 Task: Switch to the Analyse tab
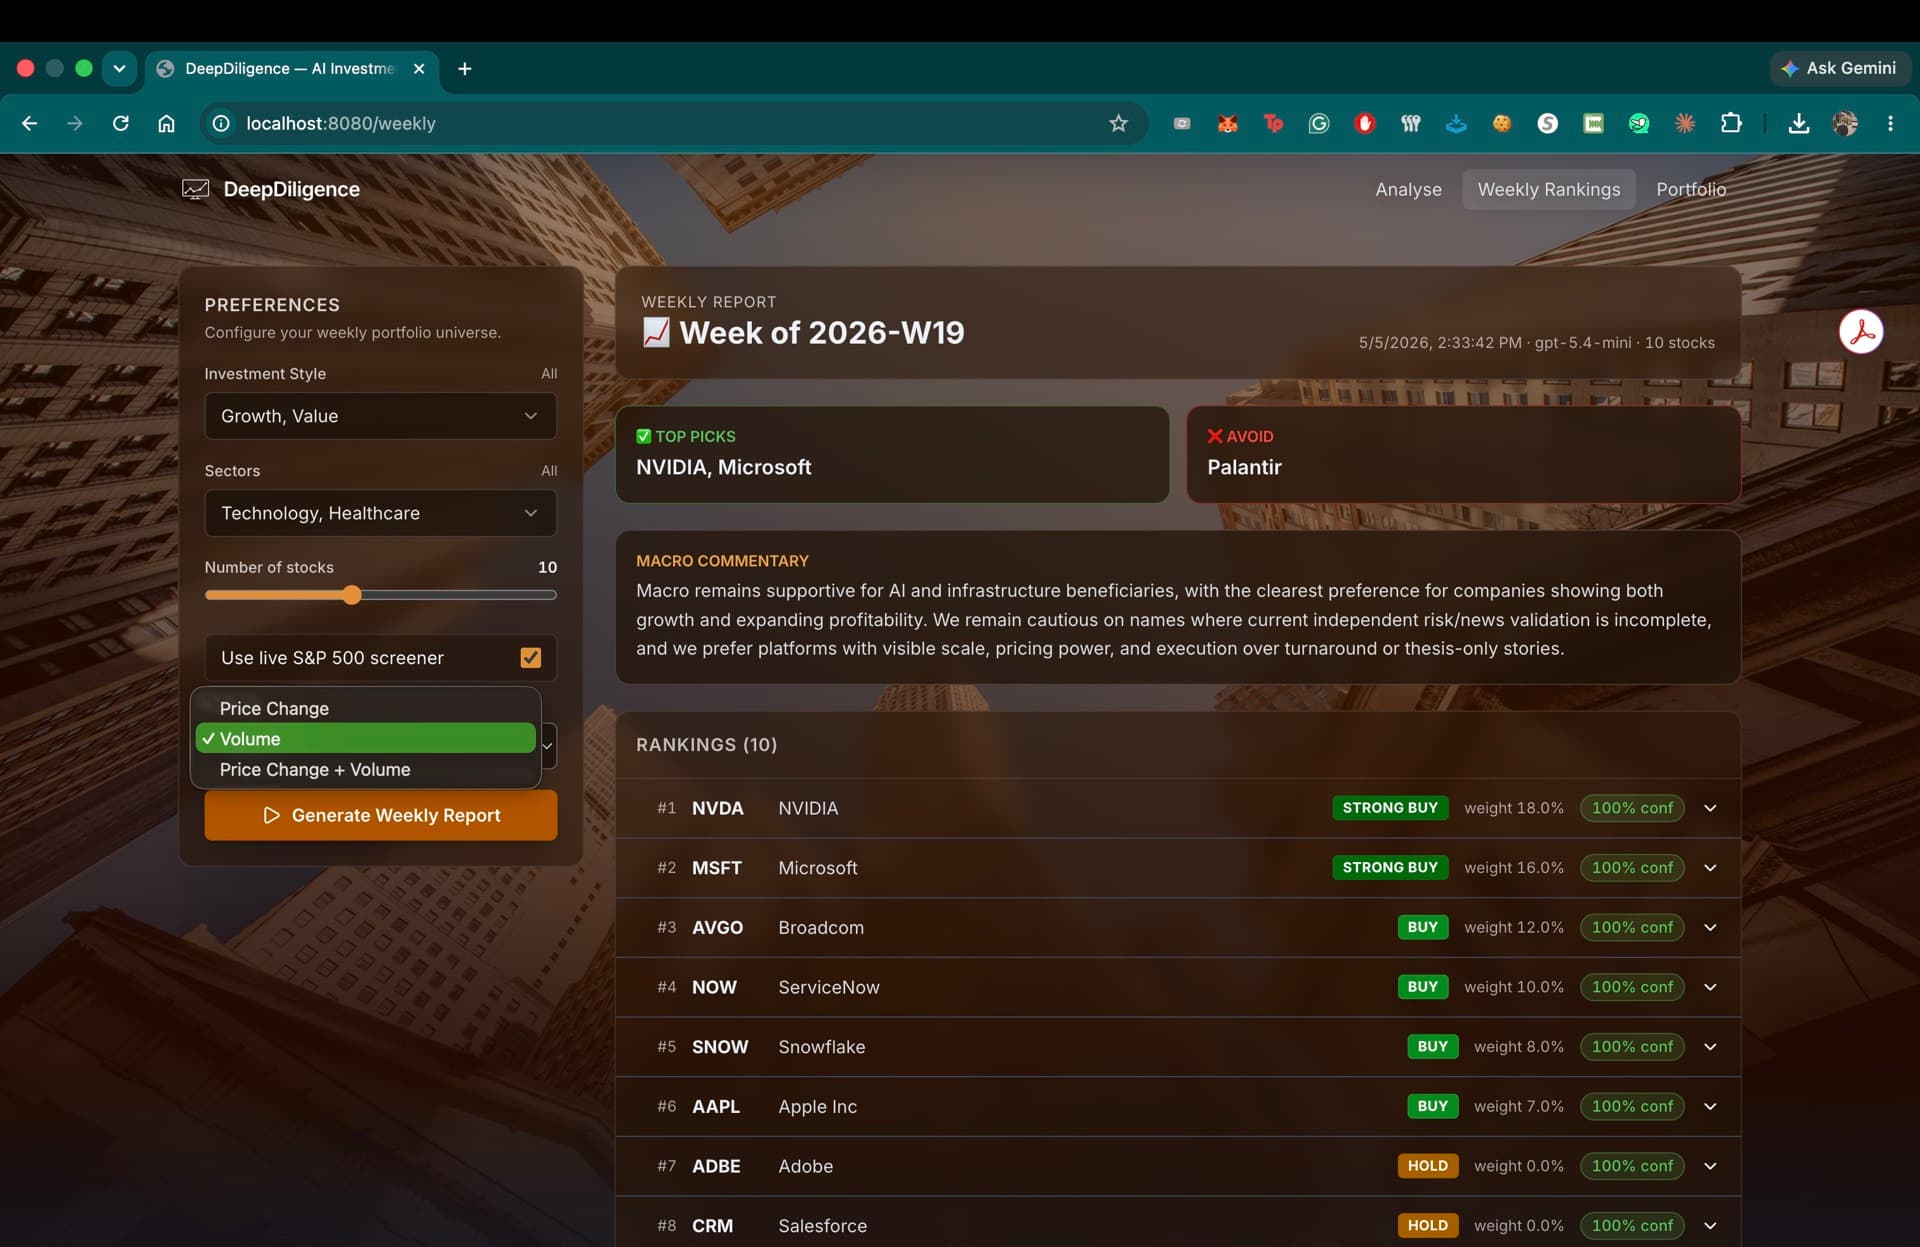click(1408, 189)
